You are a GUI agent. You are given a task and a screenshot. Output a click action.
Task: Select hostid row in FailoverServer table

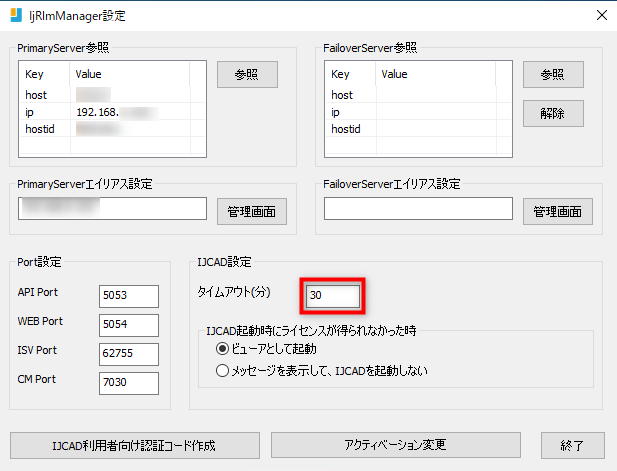418,129
